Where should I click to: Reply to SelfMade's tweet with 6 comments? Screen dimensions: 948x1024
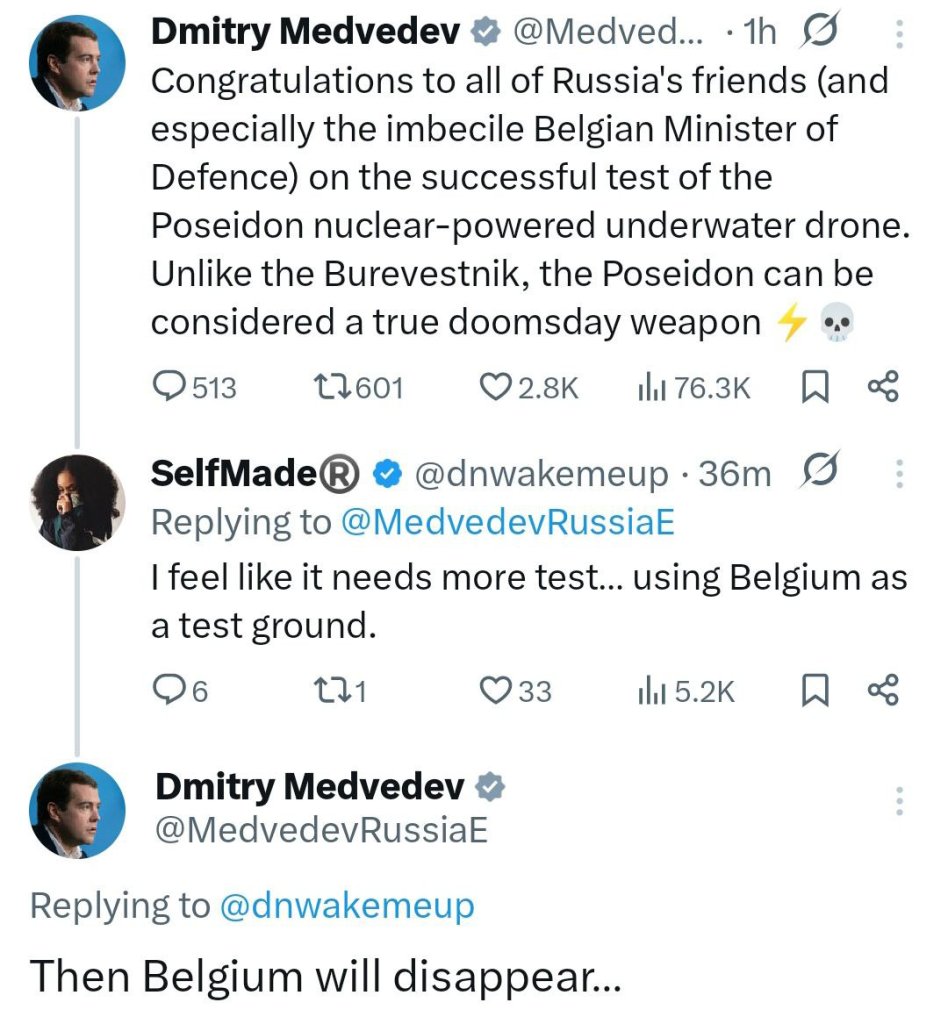166,690
